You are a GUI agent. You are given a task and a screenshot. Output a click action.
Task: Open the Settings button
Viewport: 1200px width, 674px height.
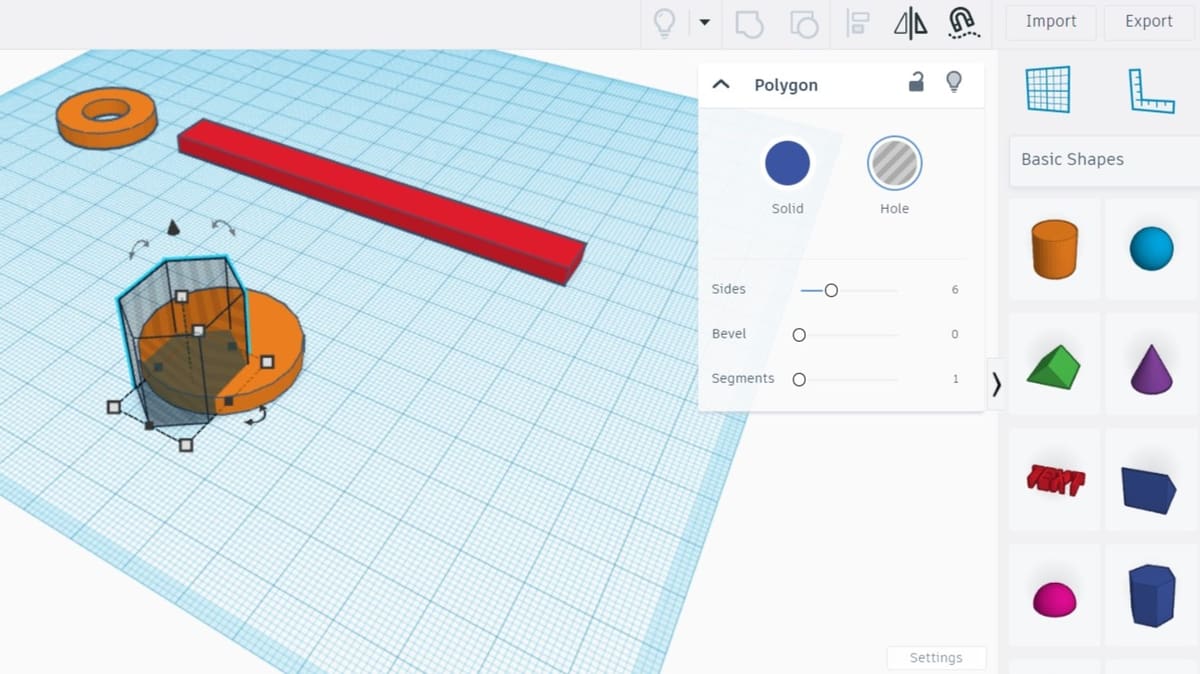[x=936, y=658]
